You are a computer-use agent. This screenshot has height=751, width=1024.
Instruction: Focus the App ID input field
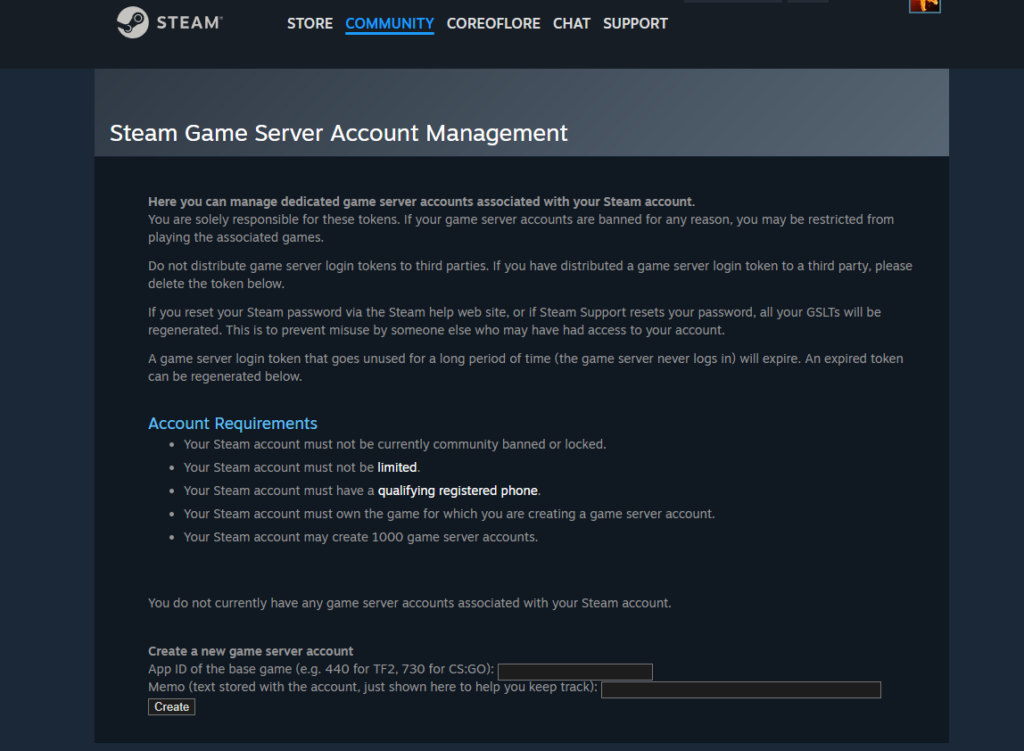tap(575, 671)
